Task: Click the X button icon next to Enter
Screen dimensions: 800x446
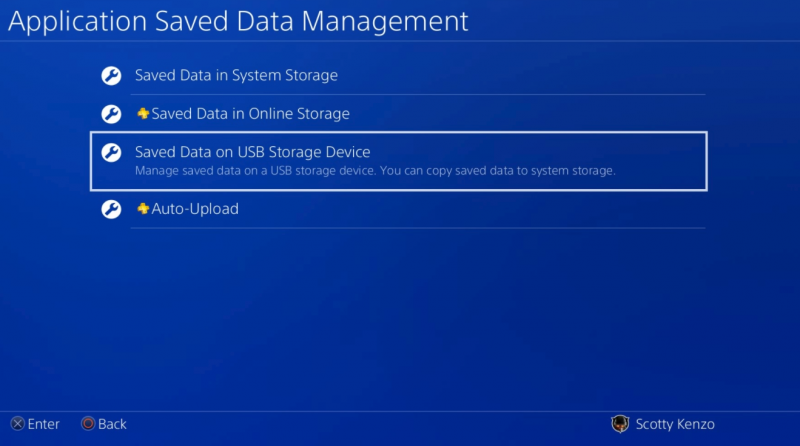Action: tap(18, 424)
